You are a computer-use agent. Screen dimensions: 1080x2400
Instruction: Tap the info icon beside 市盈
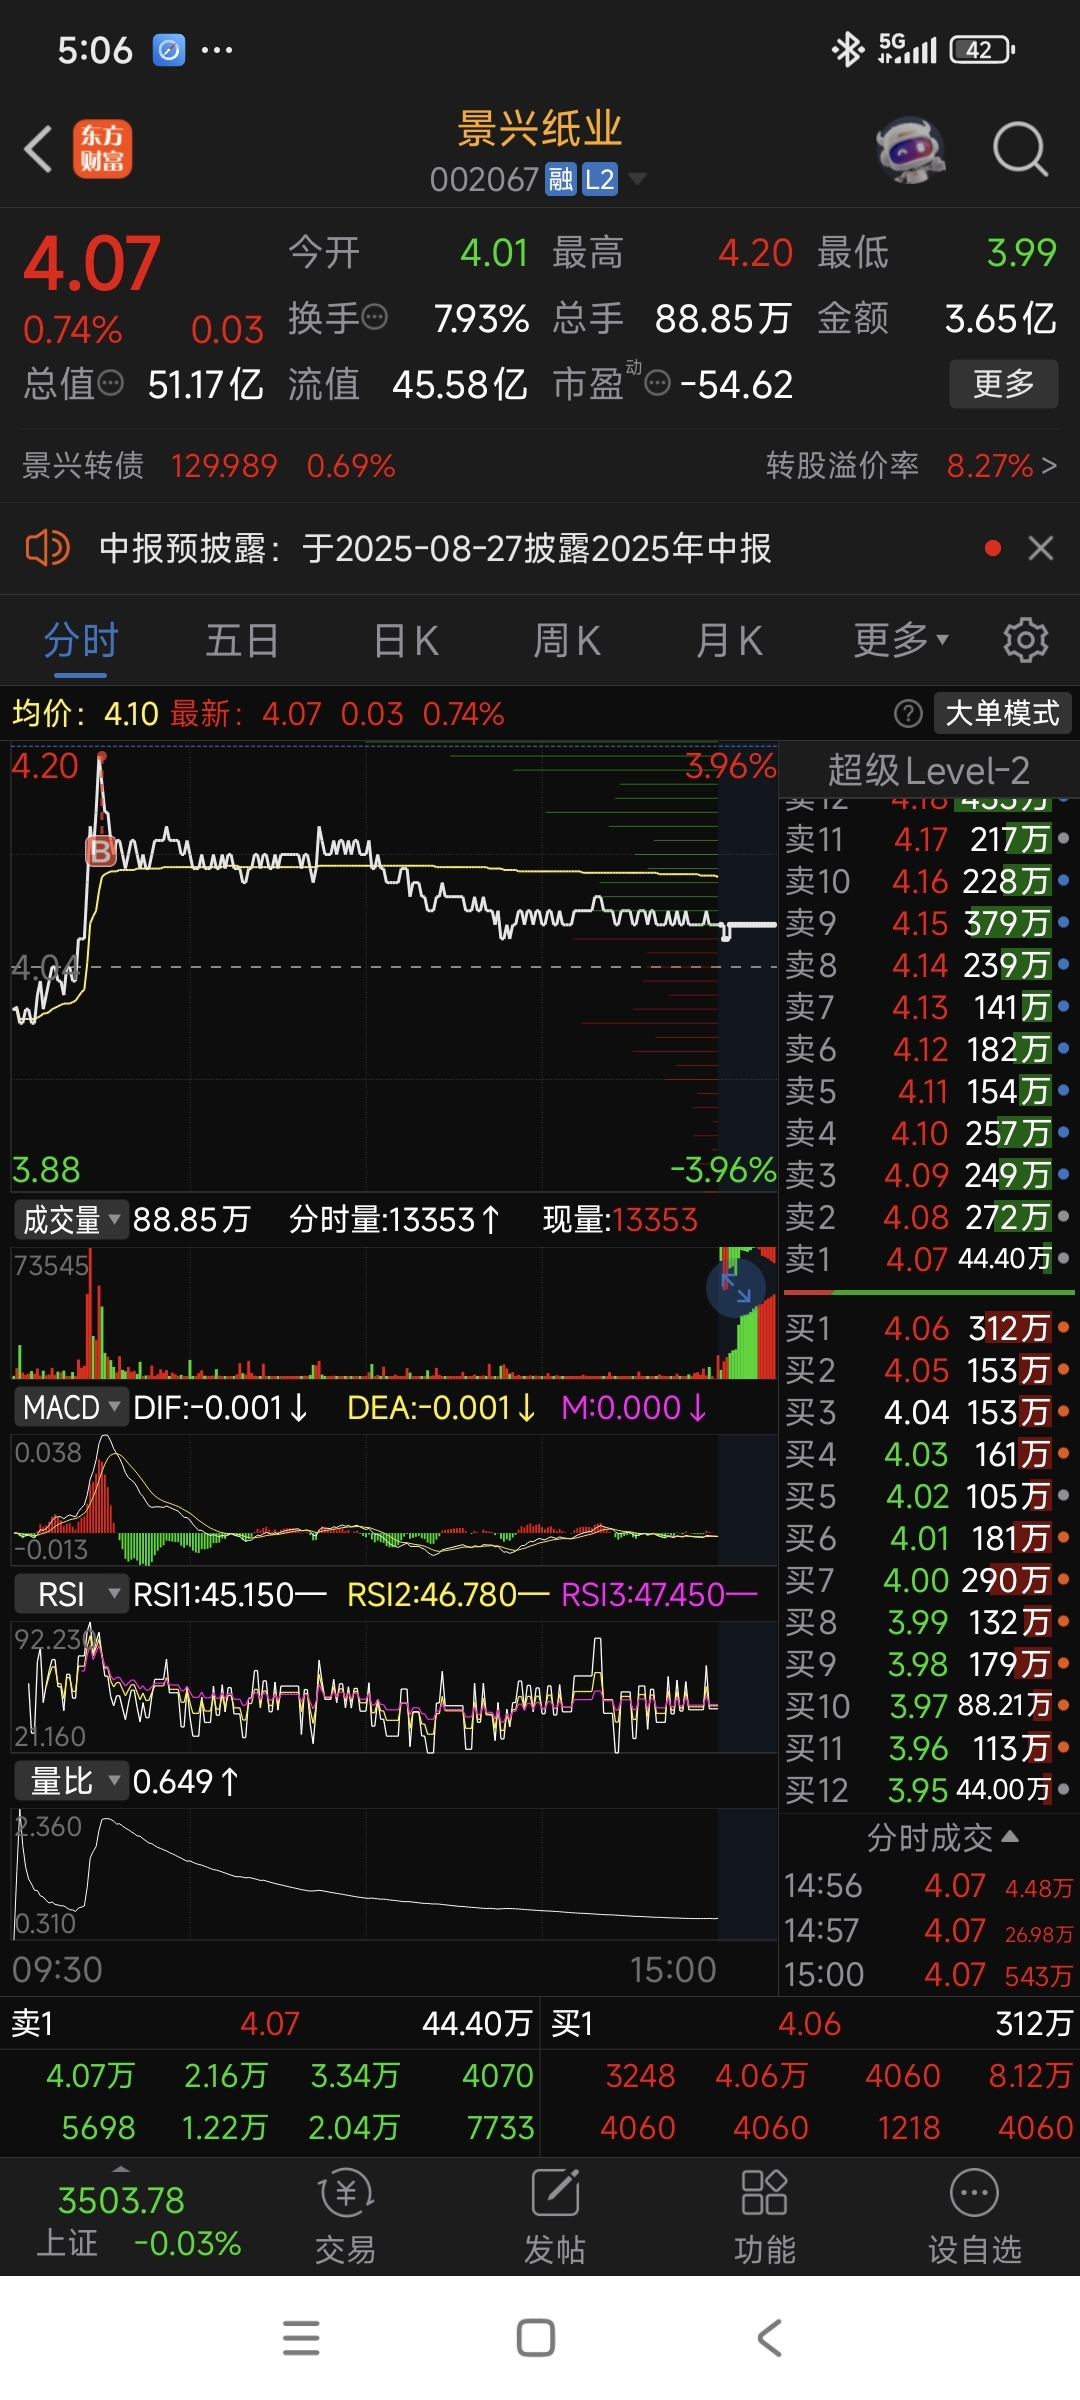pos(657,383)
